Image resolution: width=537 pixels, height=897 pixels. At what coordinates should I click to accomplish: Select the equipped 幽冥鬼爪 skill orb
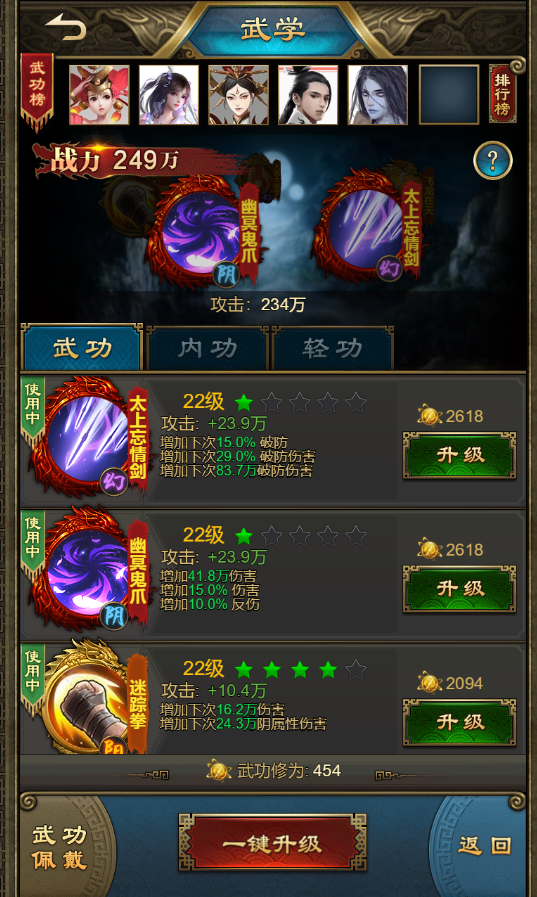202,232
